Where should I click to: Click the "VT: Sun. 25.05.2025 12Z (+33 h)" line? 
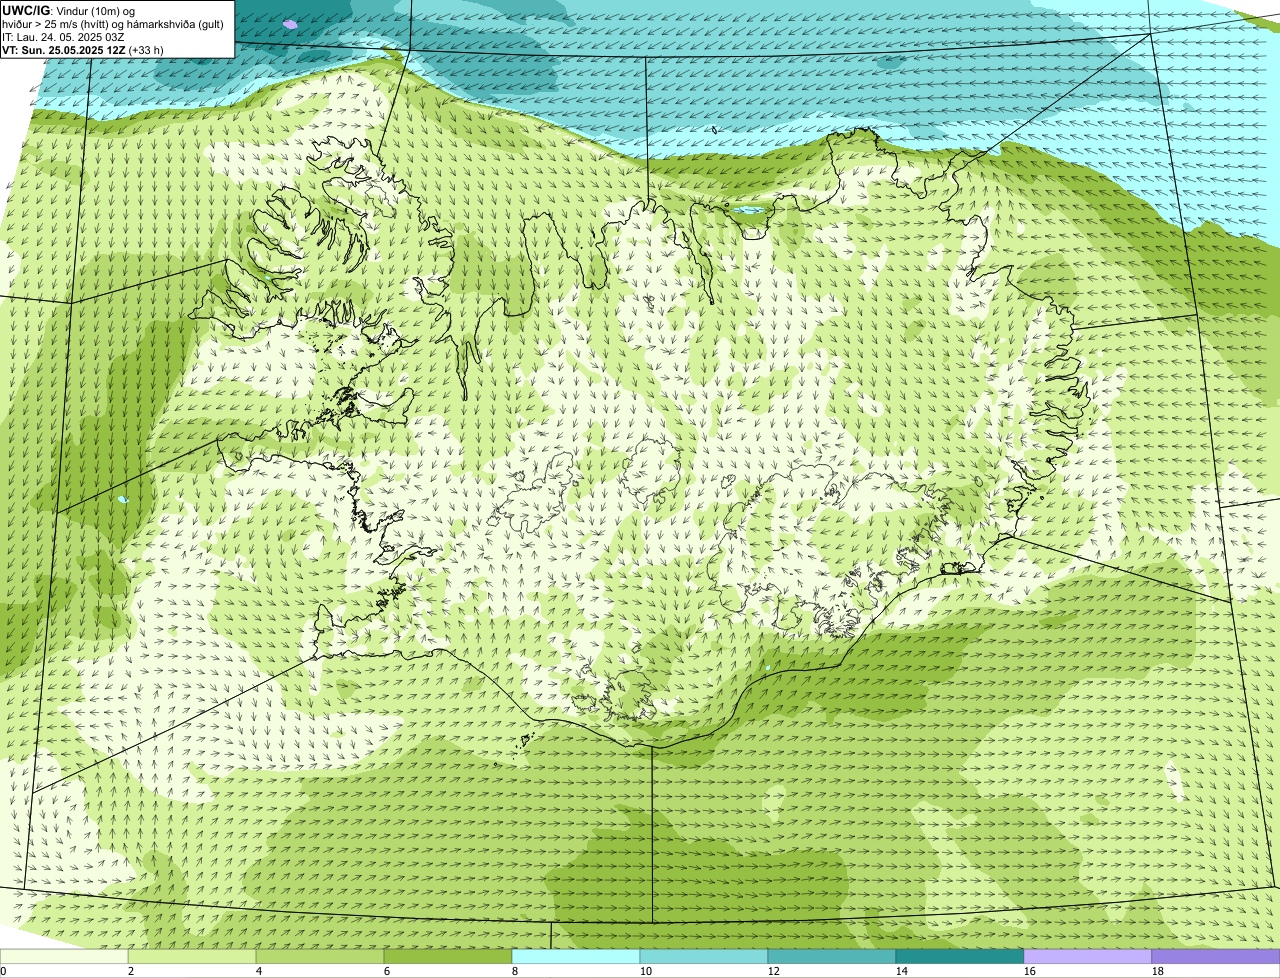[83, 49]
